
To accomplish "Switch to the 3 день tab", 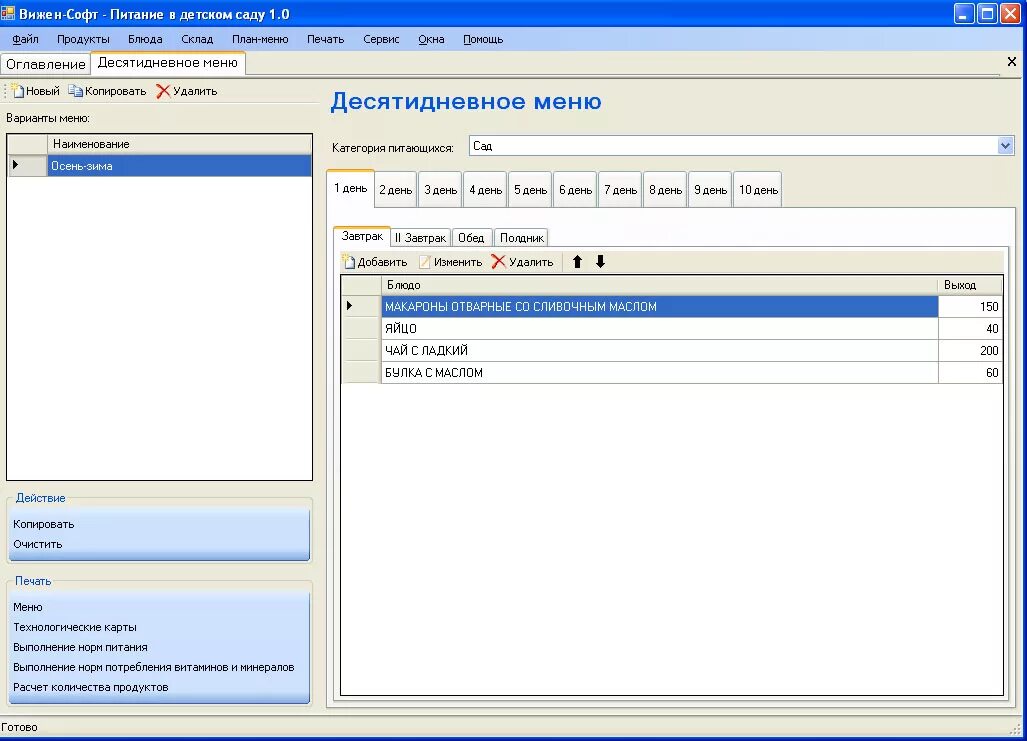I will coord(441,190).
